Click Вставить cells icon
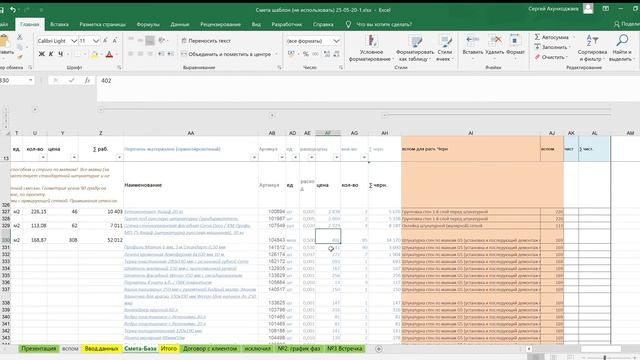The image size is (640, 360). click(x=473, y=40)
